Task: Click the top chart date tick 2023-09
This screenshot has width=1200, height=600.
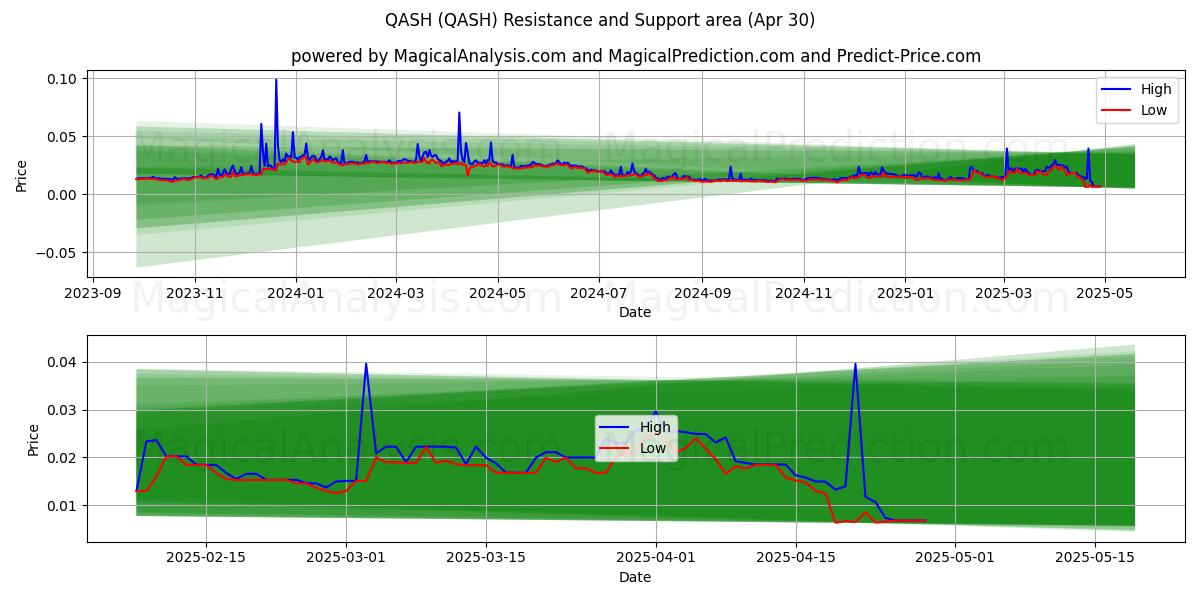Action: tap(93, 294)
